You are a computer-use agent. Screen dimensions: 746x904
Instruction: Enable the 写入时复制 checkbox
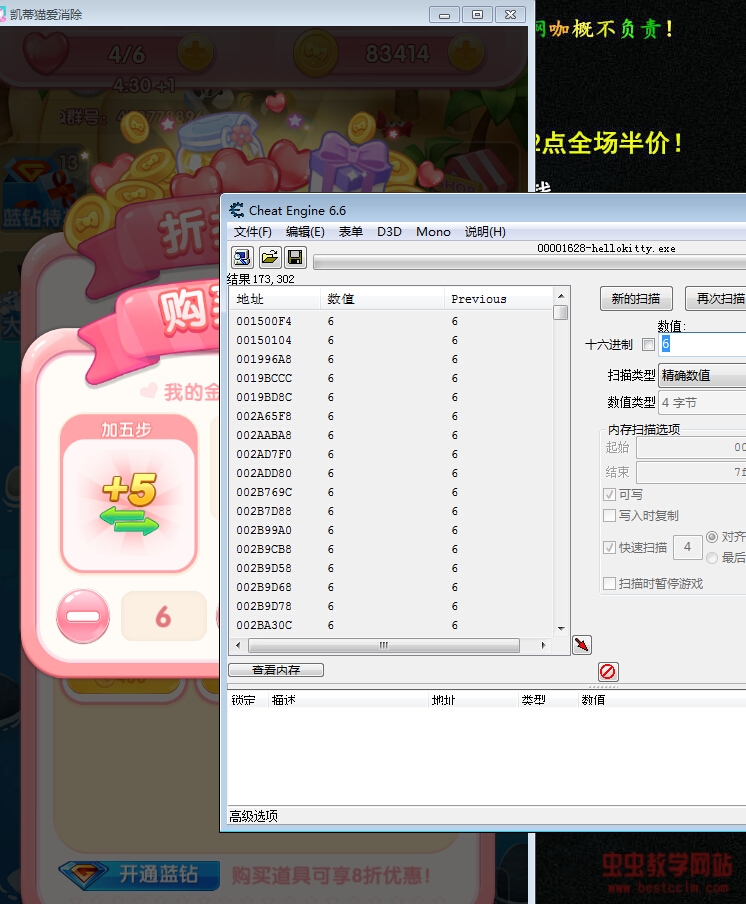pyautogui.click(x=609, y=515)
